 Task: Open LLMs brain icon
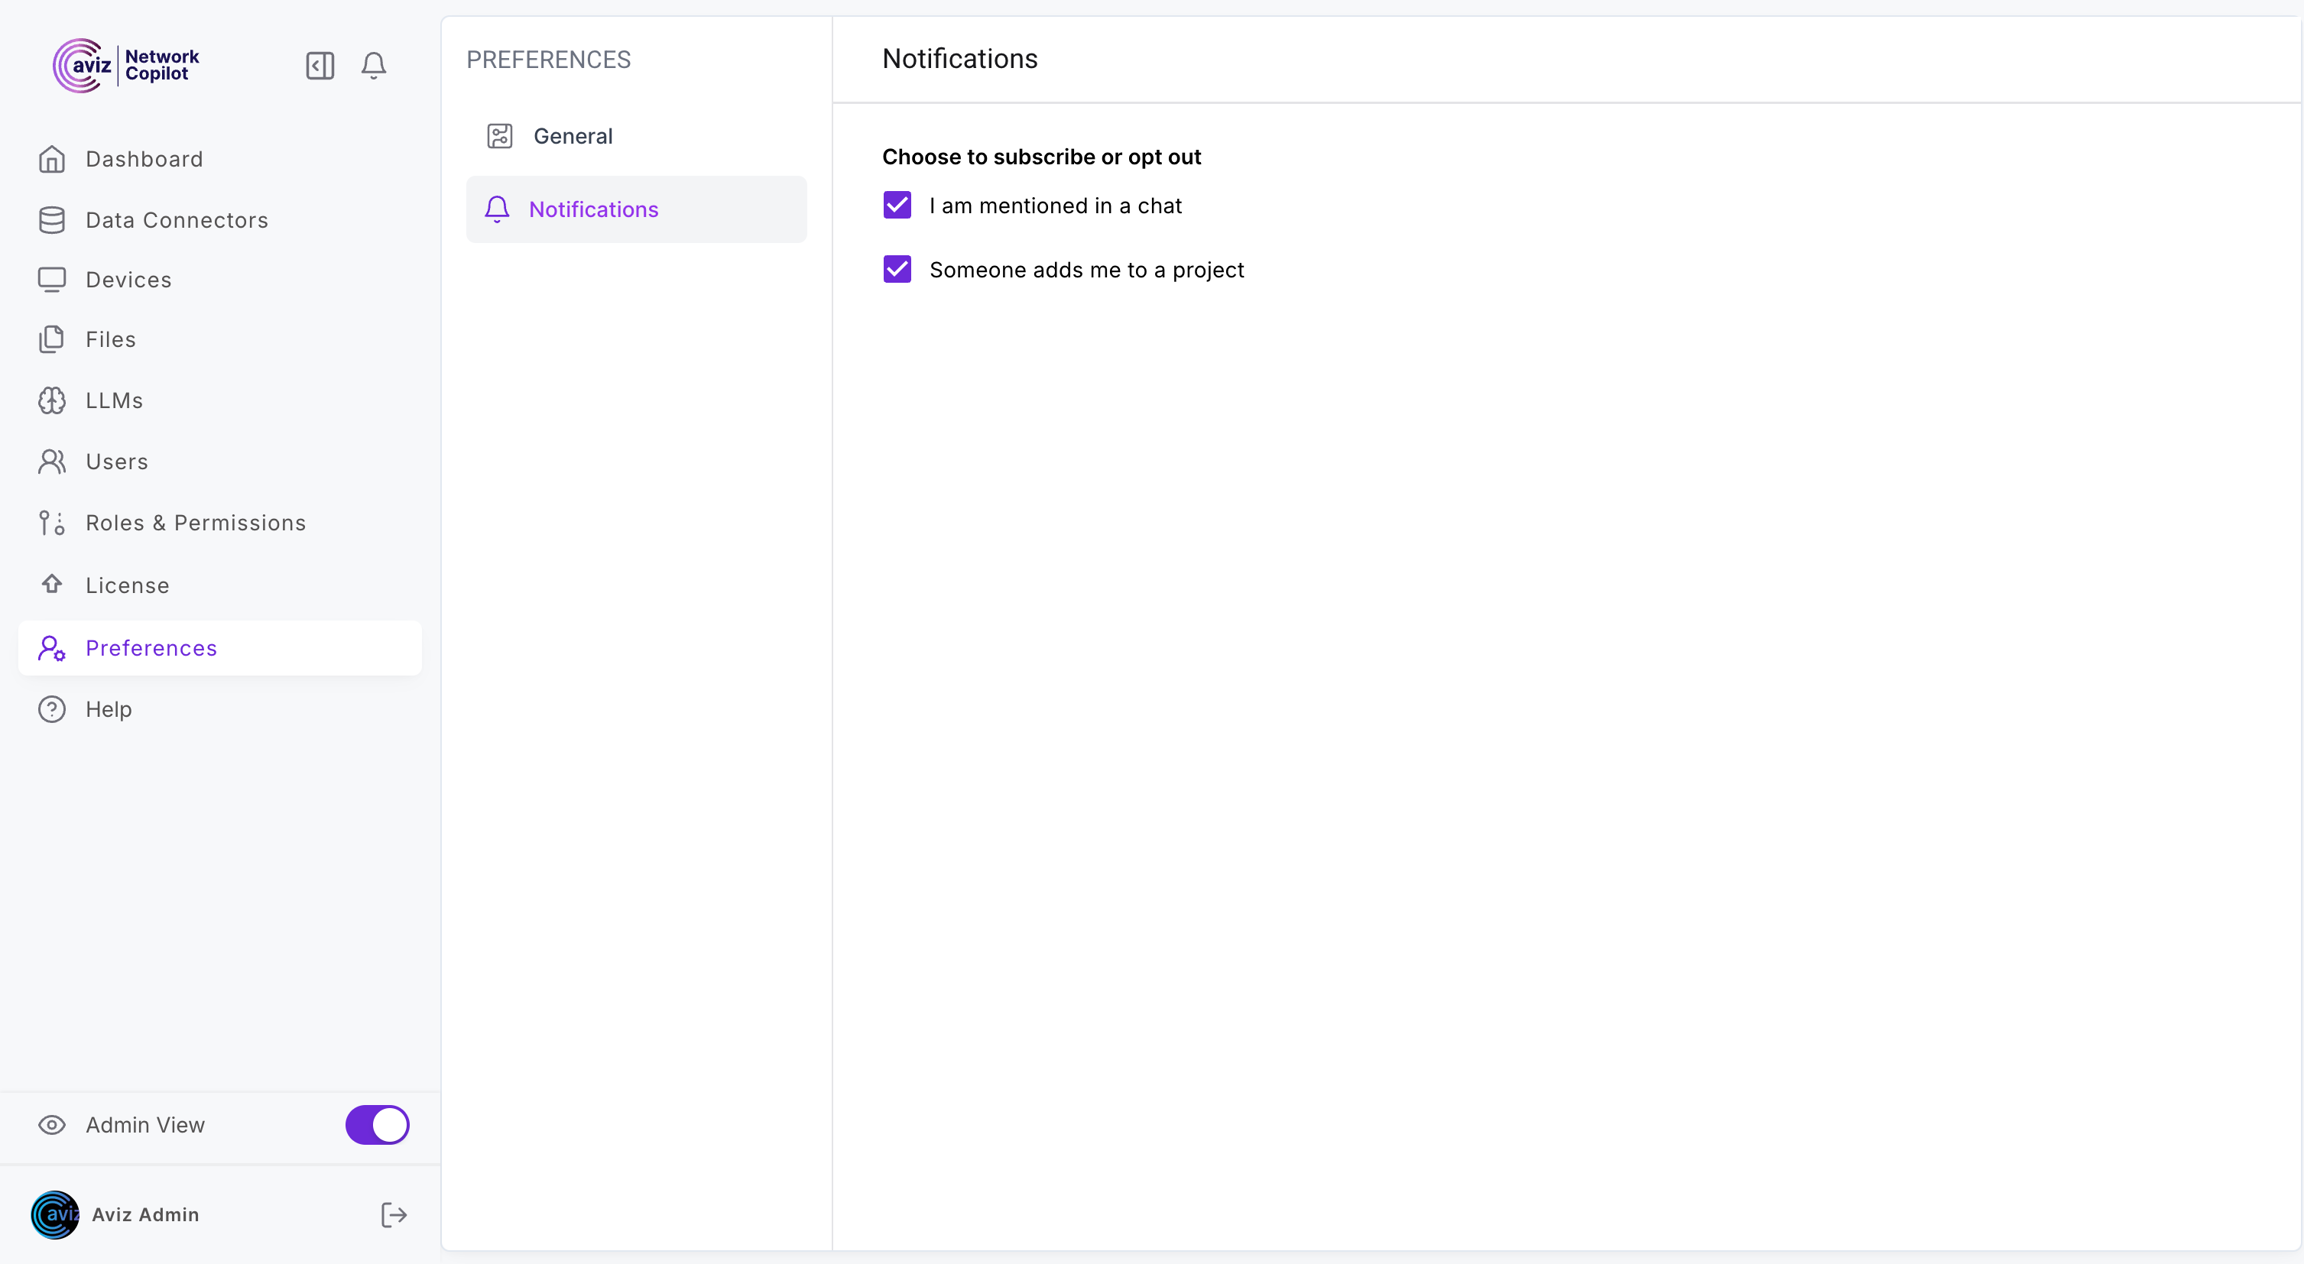pyautogui.click(x=52, y=400)
